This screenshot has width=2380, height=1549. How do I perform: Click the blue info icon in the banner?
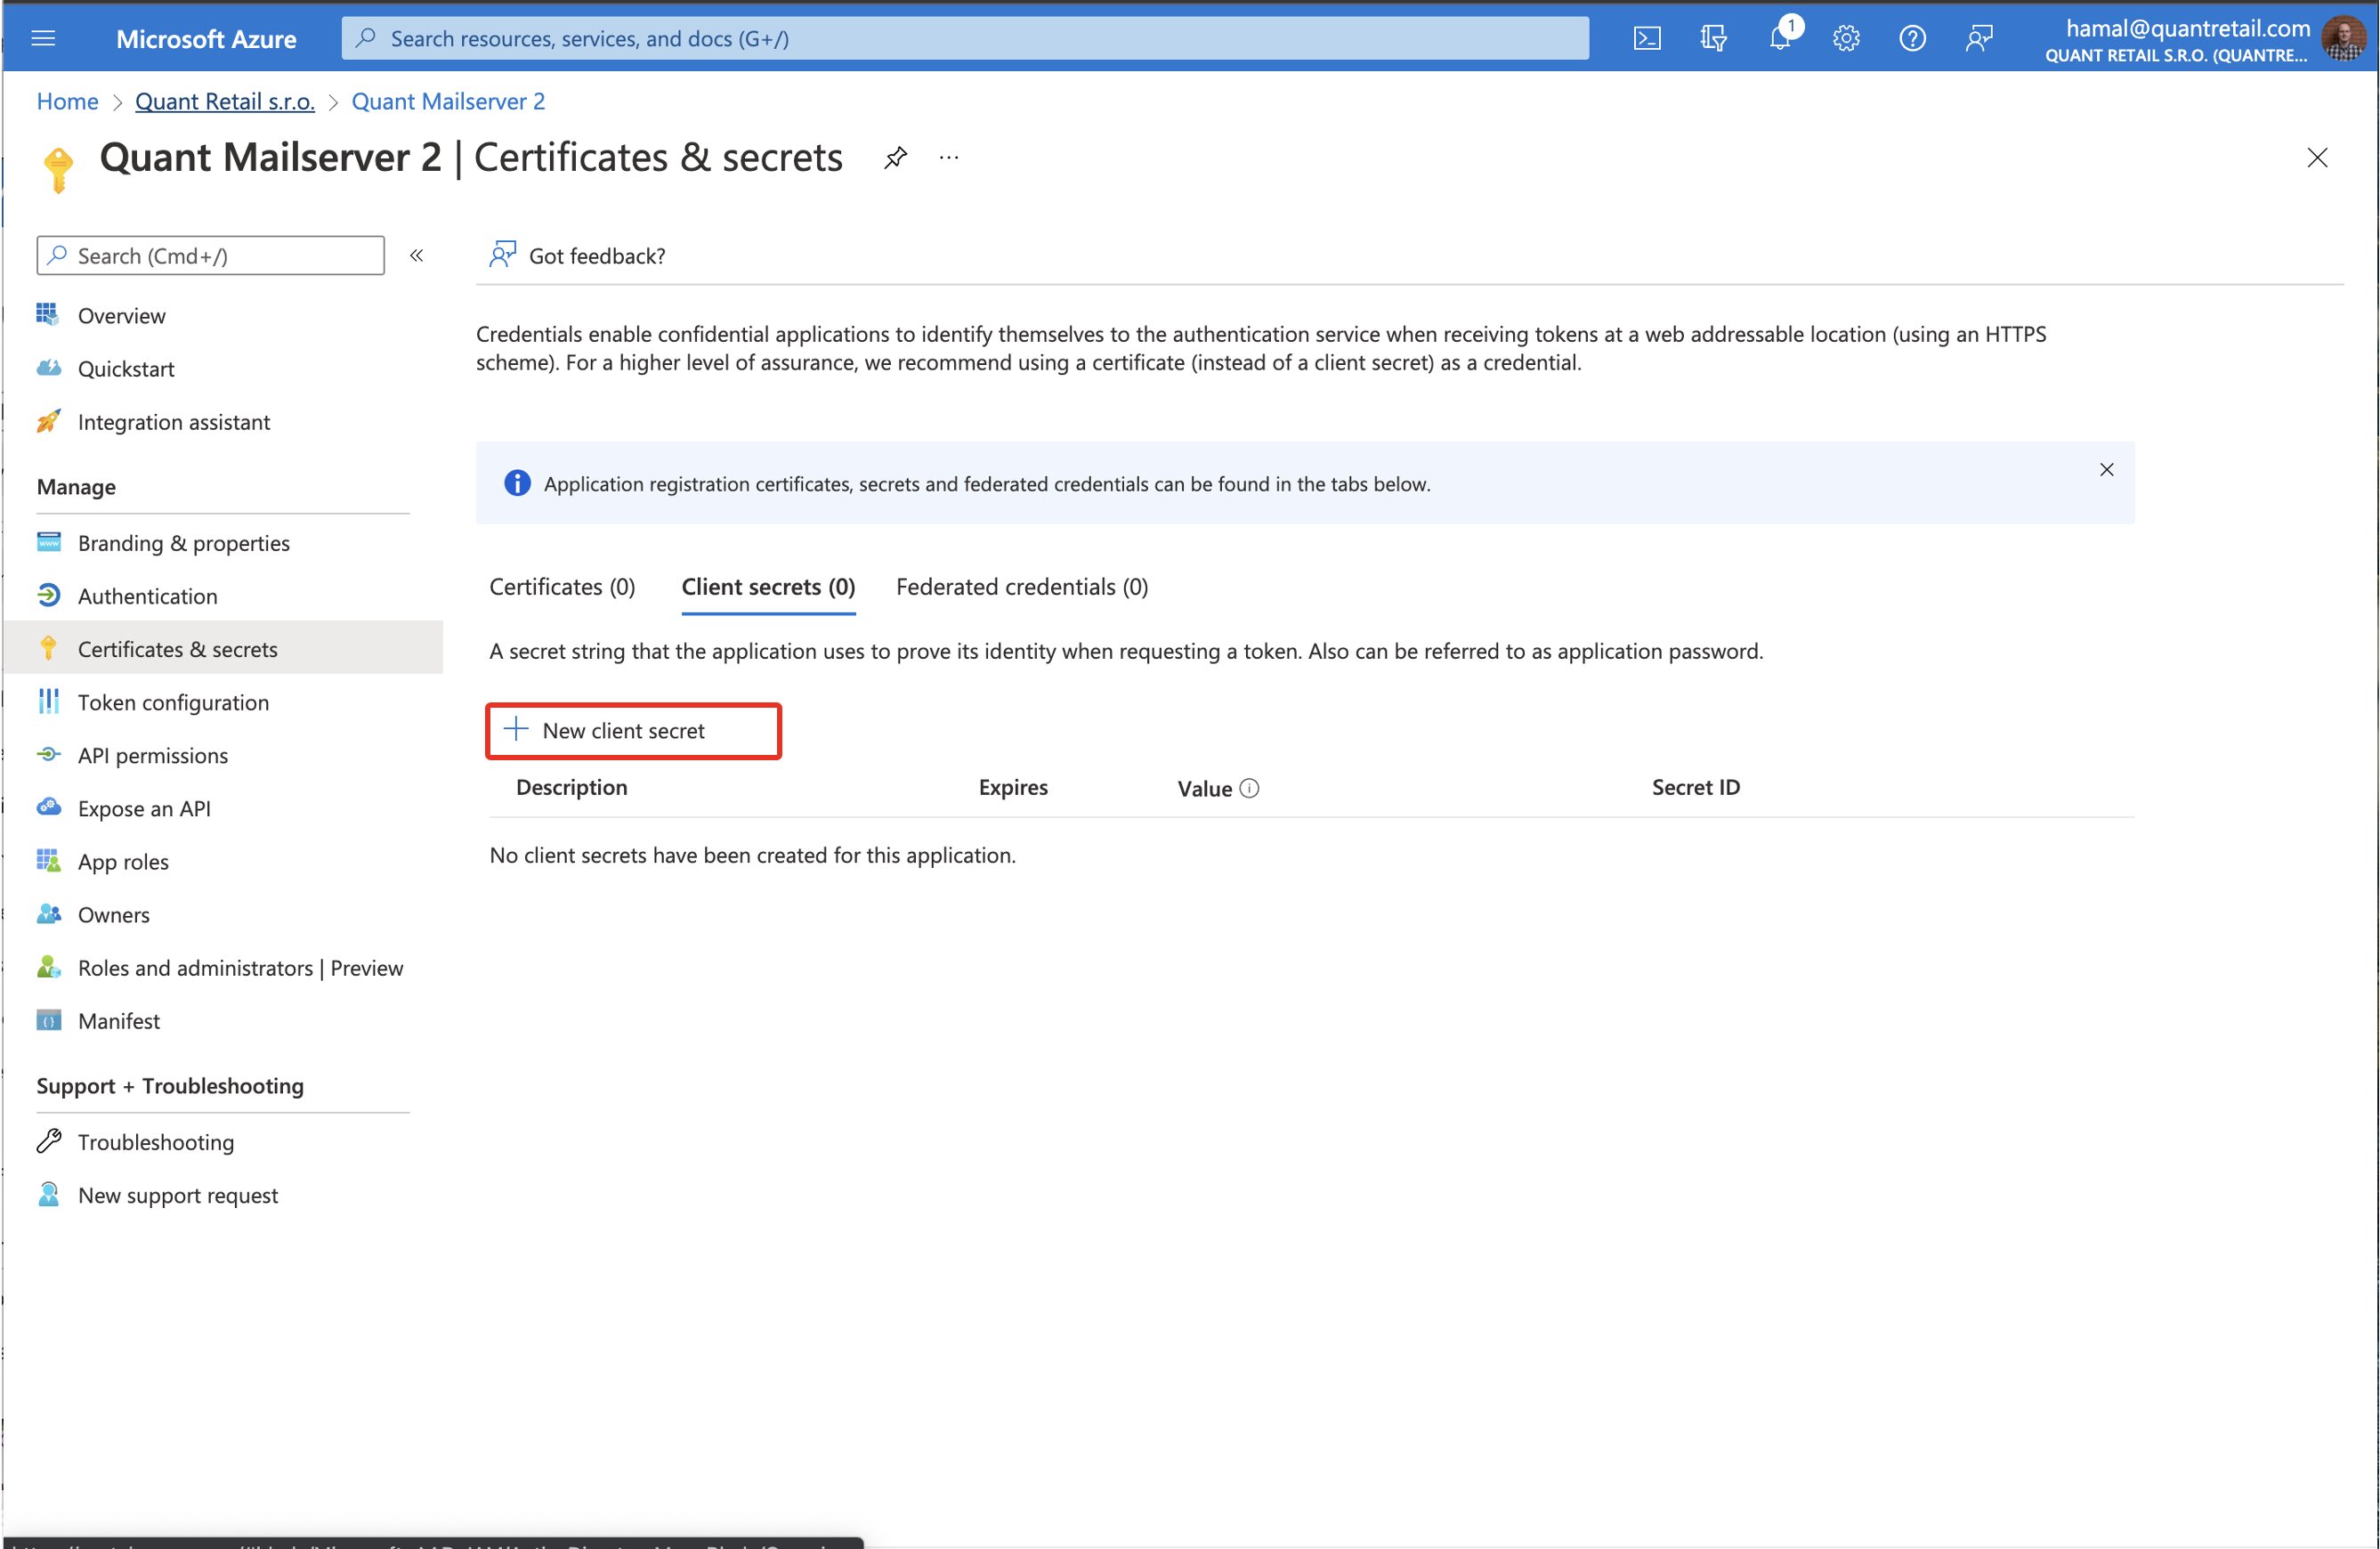(x=517, y=483)
